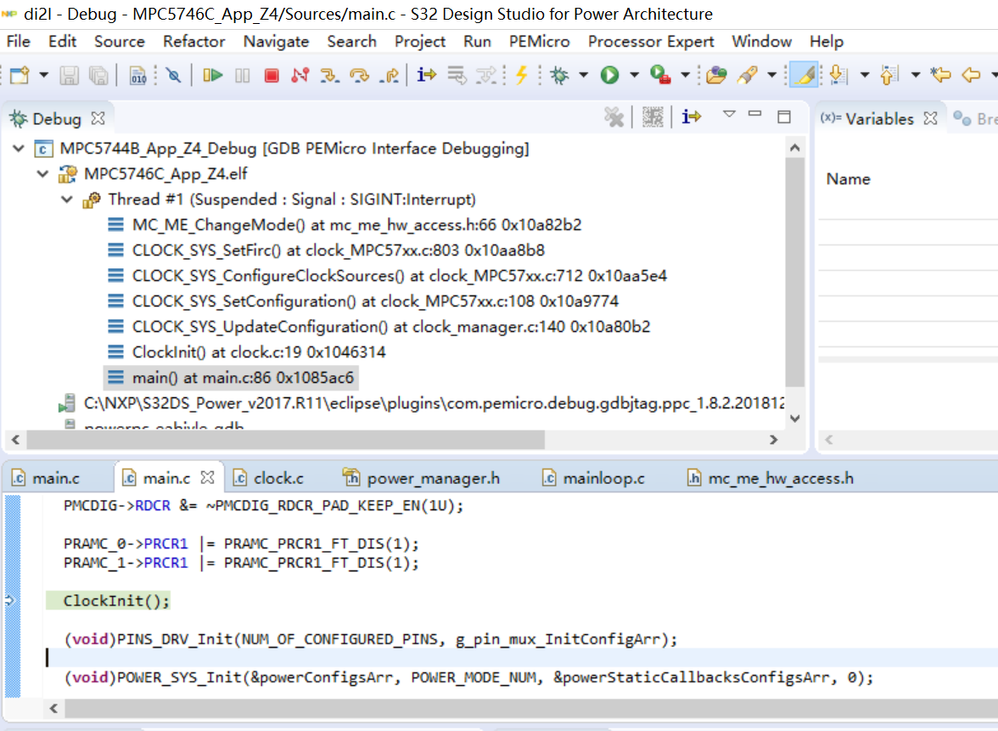Click the Debug view horizontal scrollbar thumb

(x=285, y=440)
